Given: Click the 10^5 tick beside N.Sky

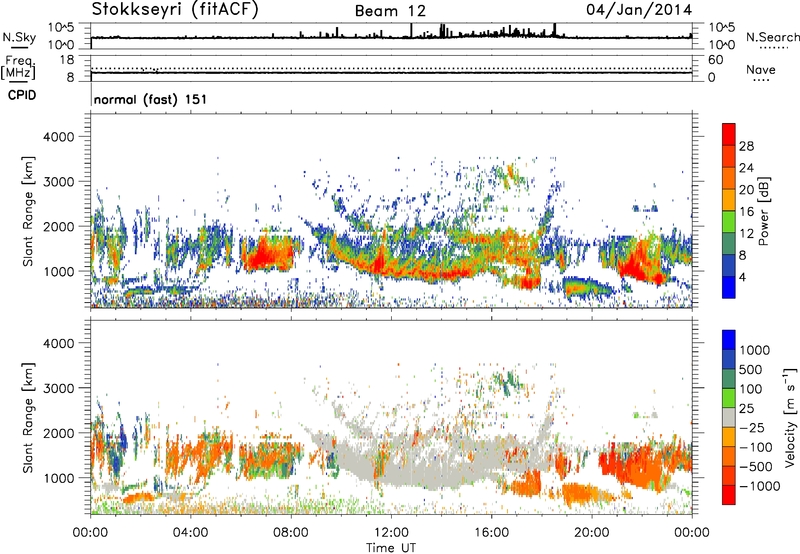Looking at the screenshot, I should coord(61,27).
